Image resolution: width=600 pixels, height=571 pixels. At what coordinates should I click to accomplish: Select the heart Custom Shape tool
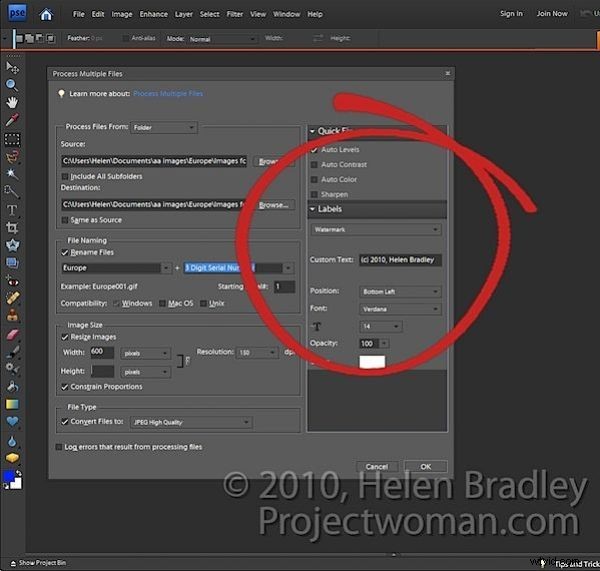click(12, 422)
